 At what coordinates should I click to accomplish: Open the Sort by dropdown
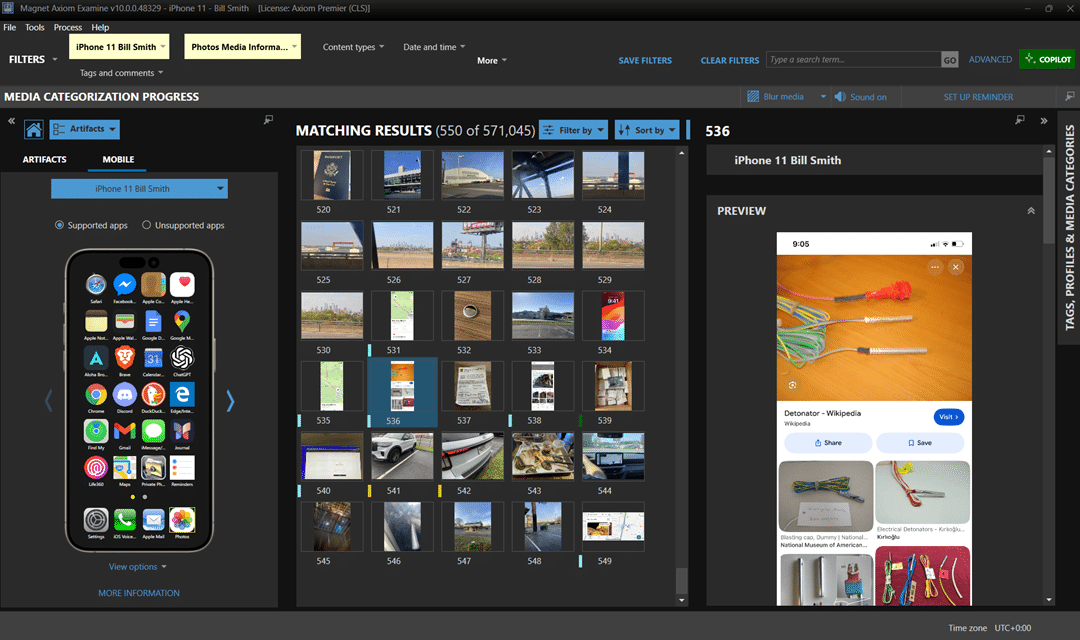tap(647, 130)
